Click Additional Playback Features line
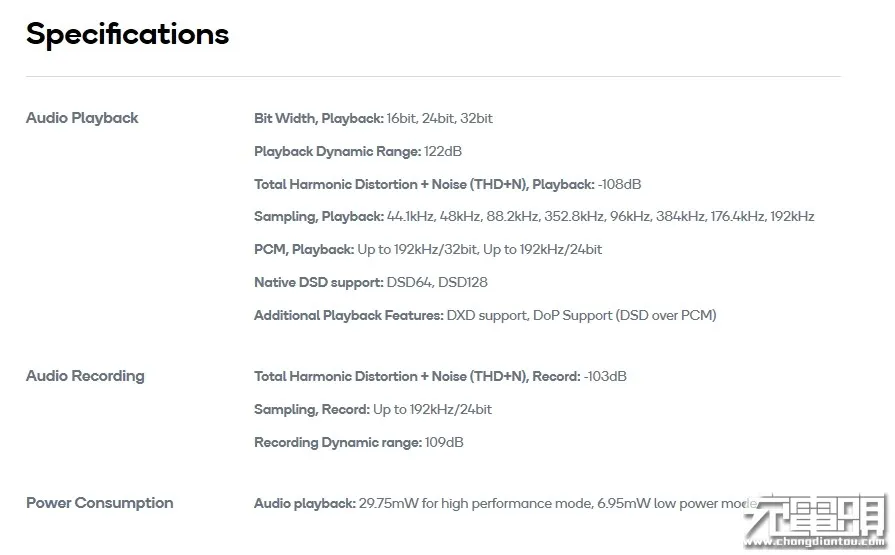The height and width of the screenshot is (555, 895). point(485,315)
